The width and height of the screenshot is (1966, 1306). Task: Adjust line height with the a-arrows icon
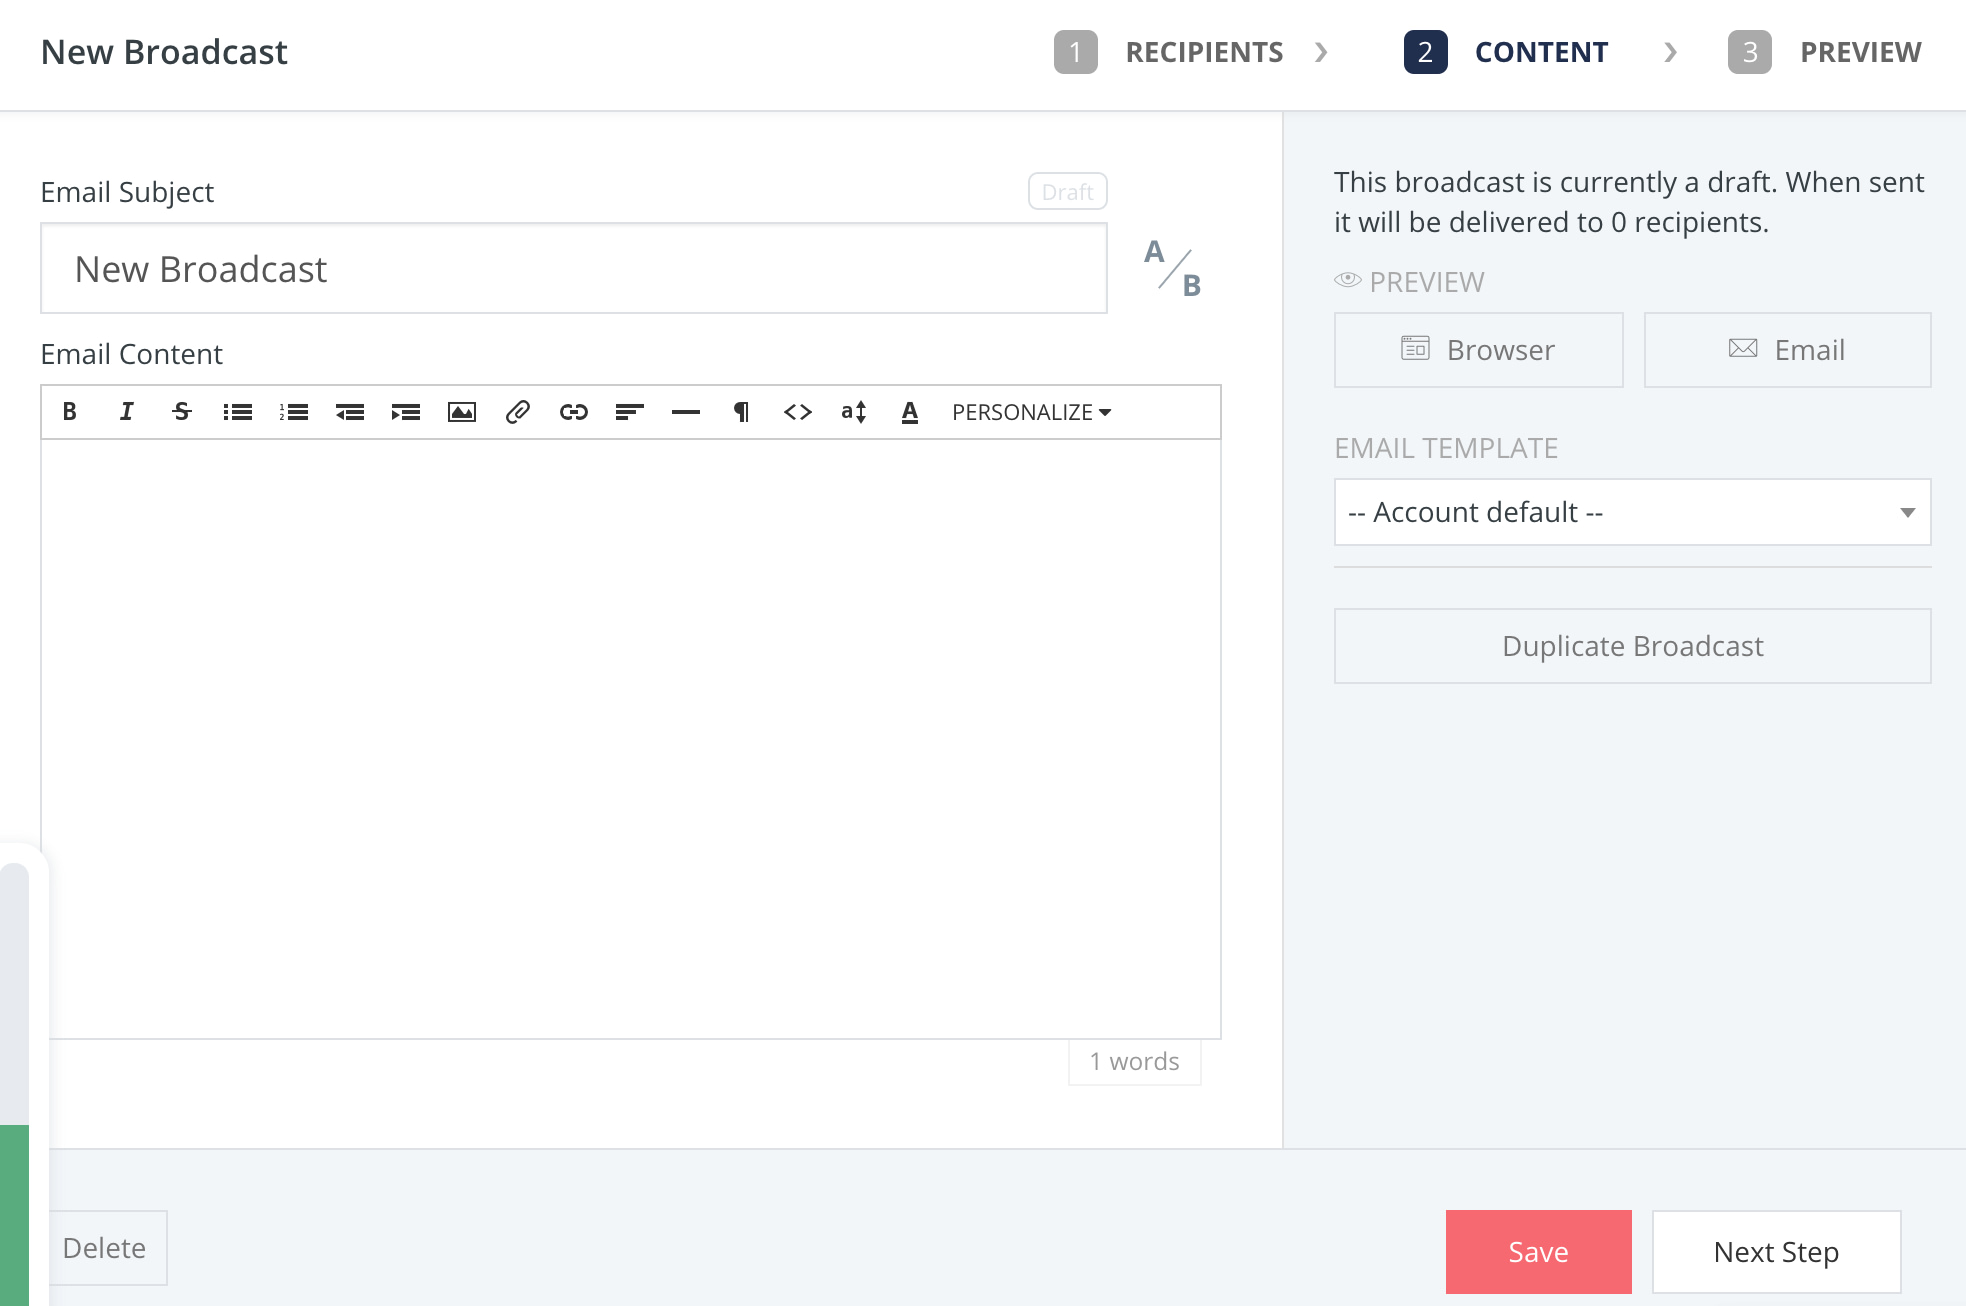pos(853,411)
